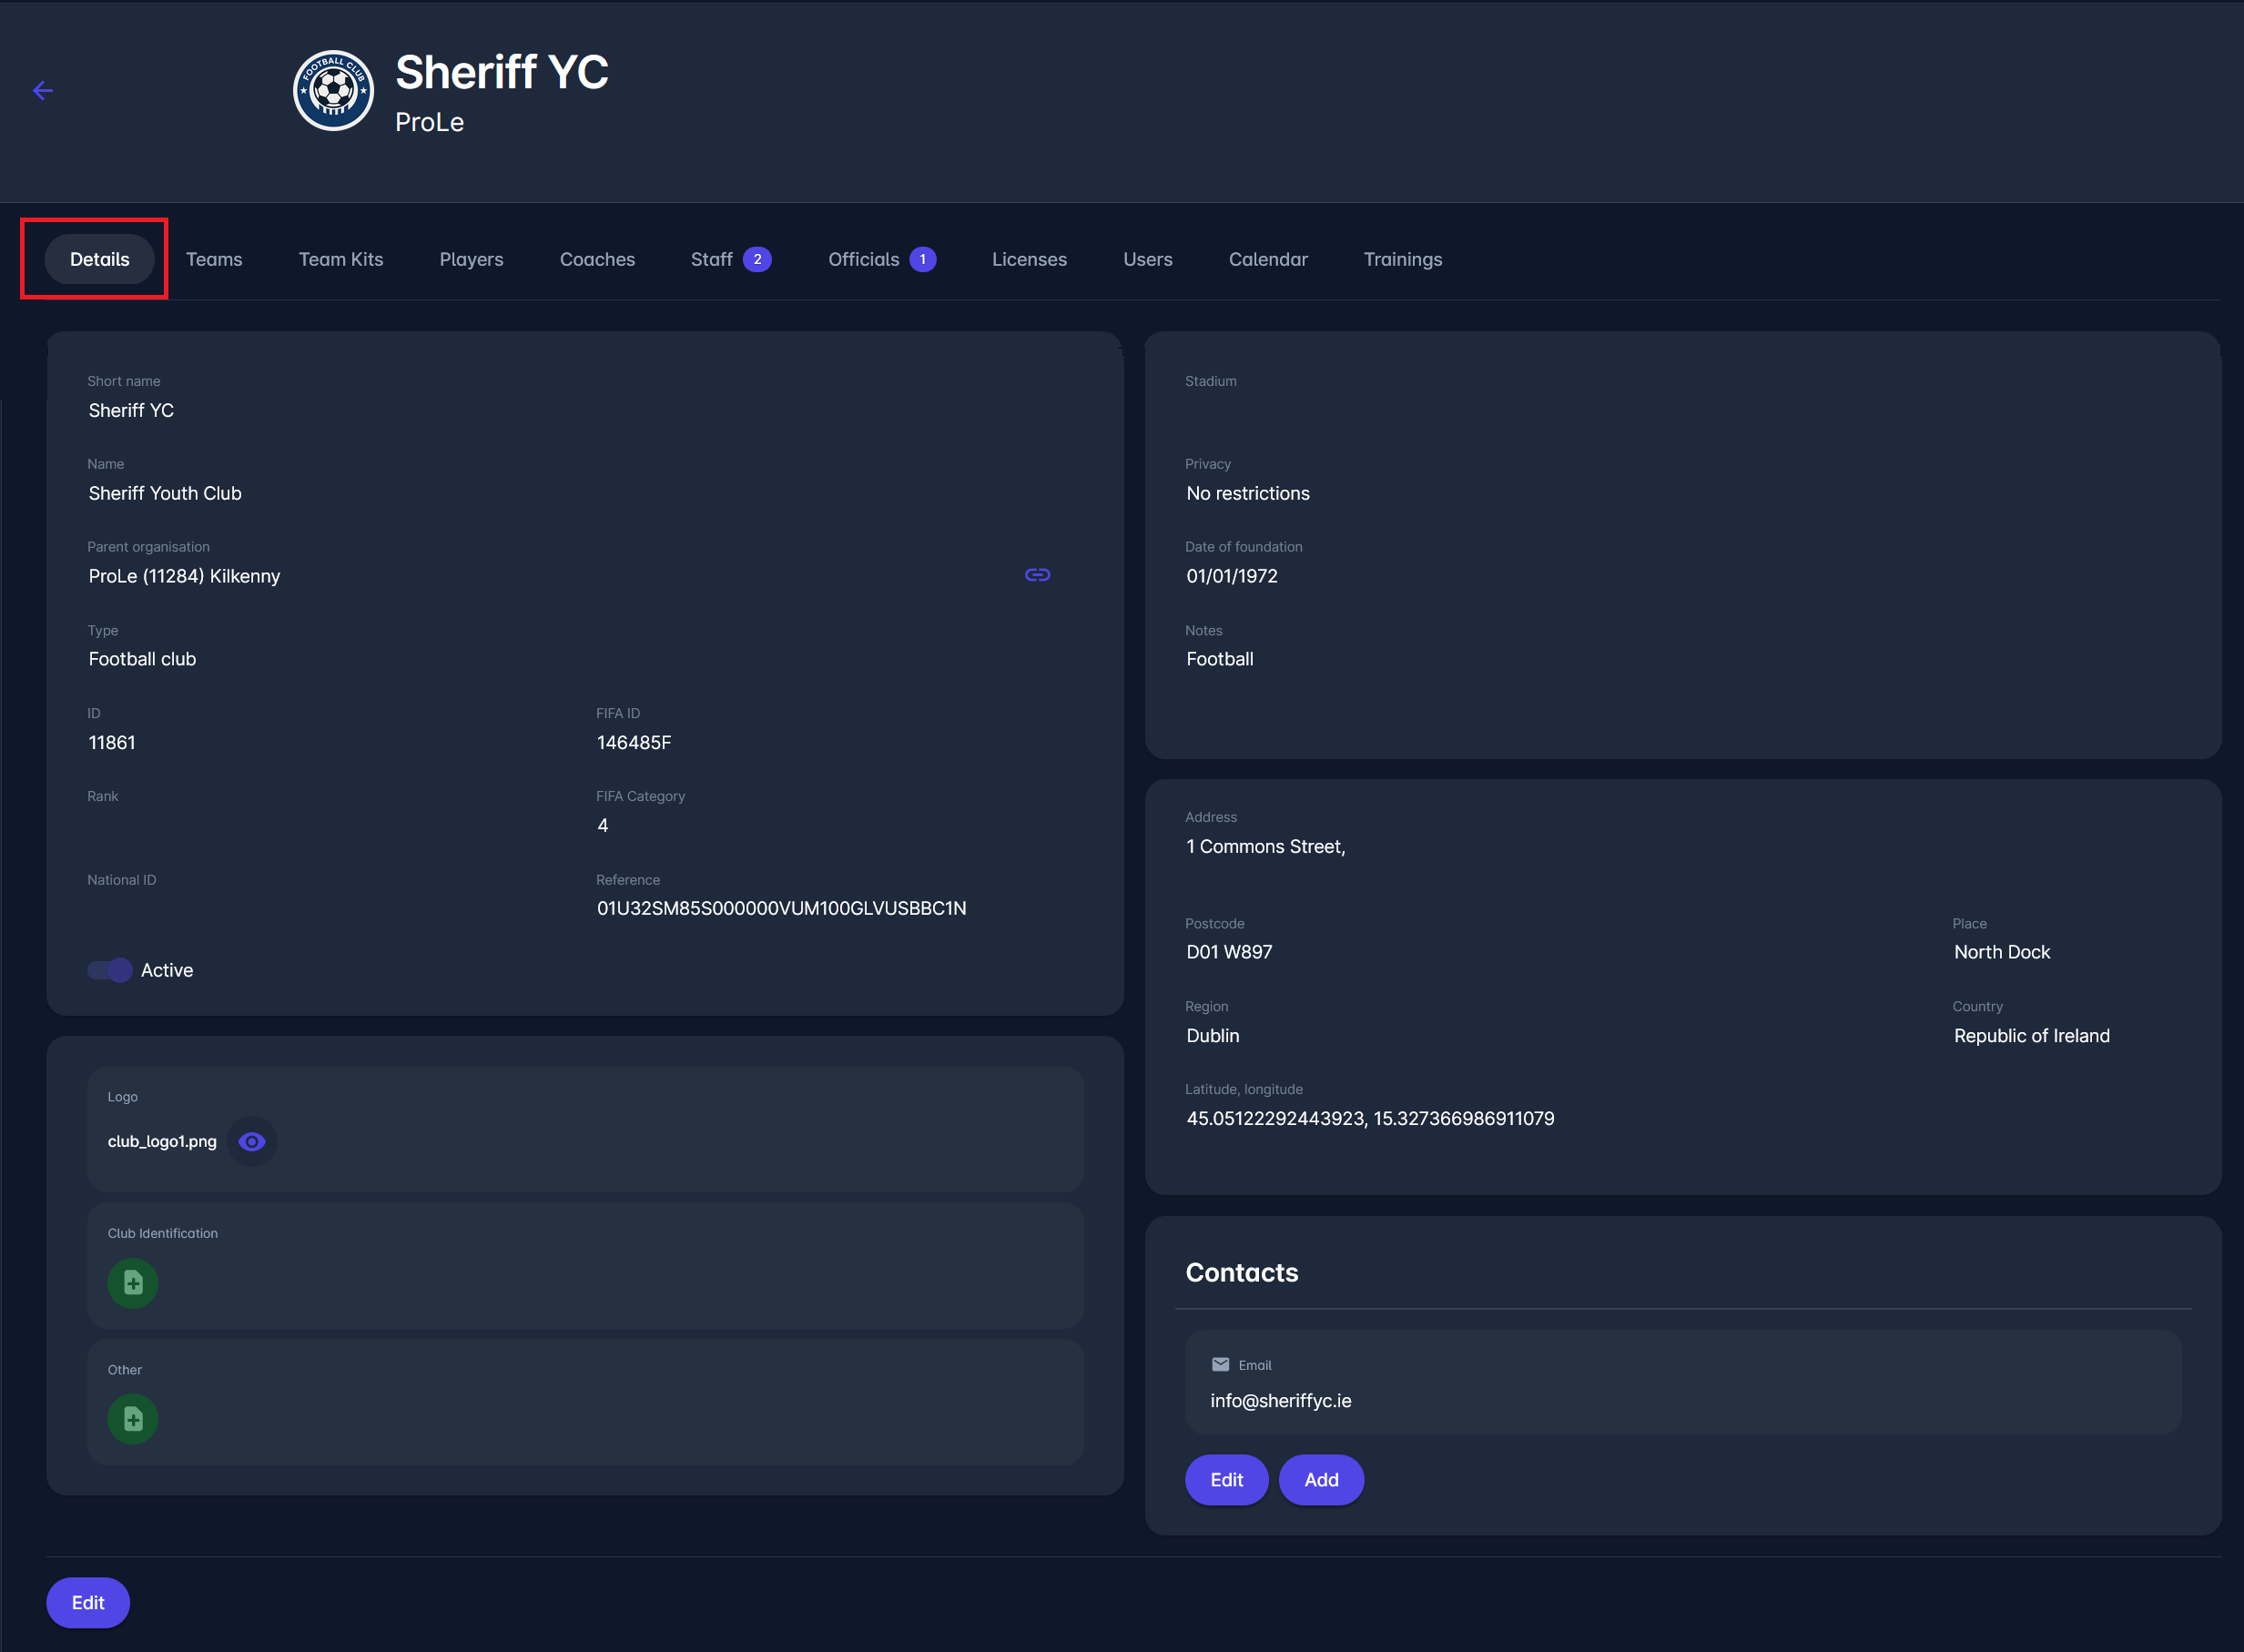Click Add in the Contacts section
This screenshot has width=2244, height=1652.
pos(1320,1480)
